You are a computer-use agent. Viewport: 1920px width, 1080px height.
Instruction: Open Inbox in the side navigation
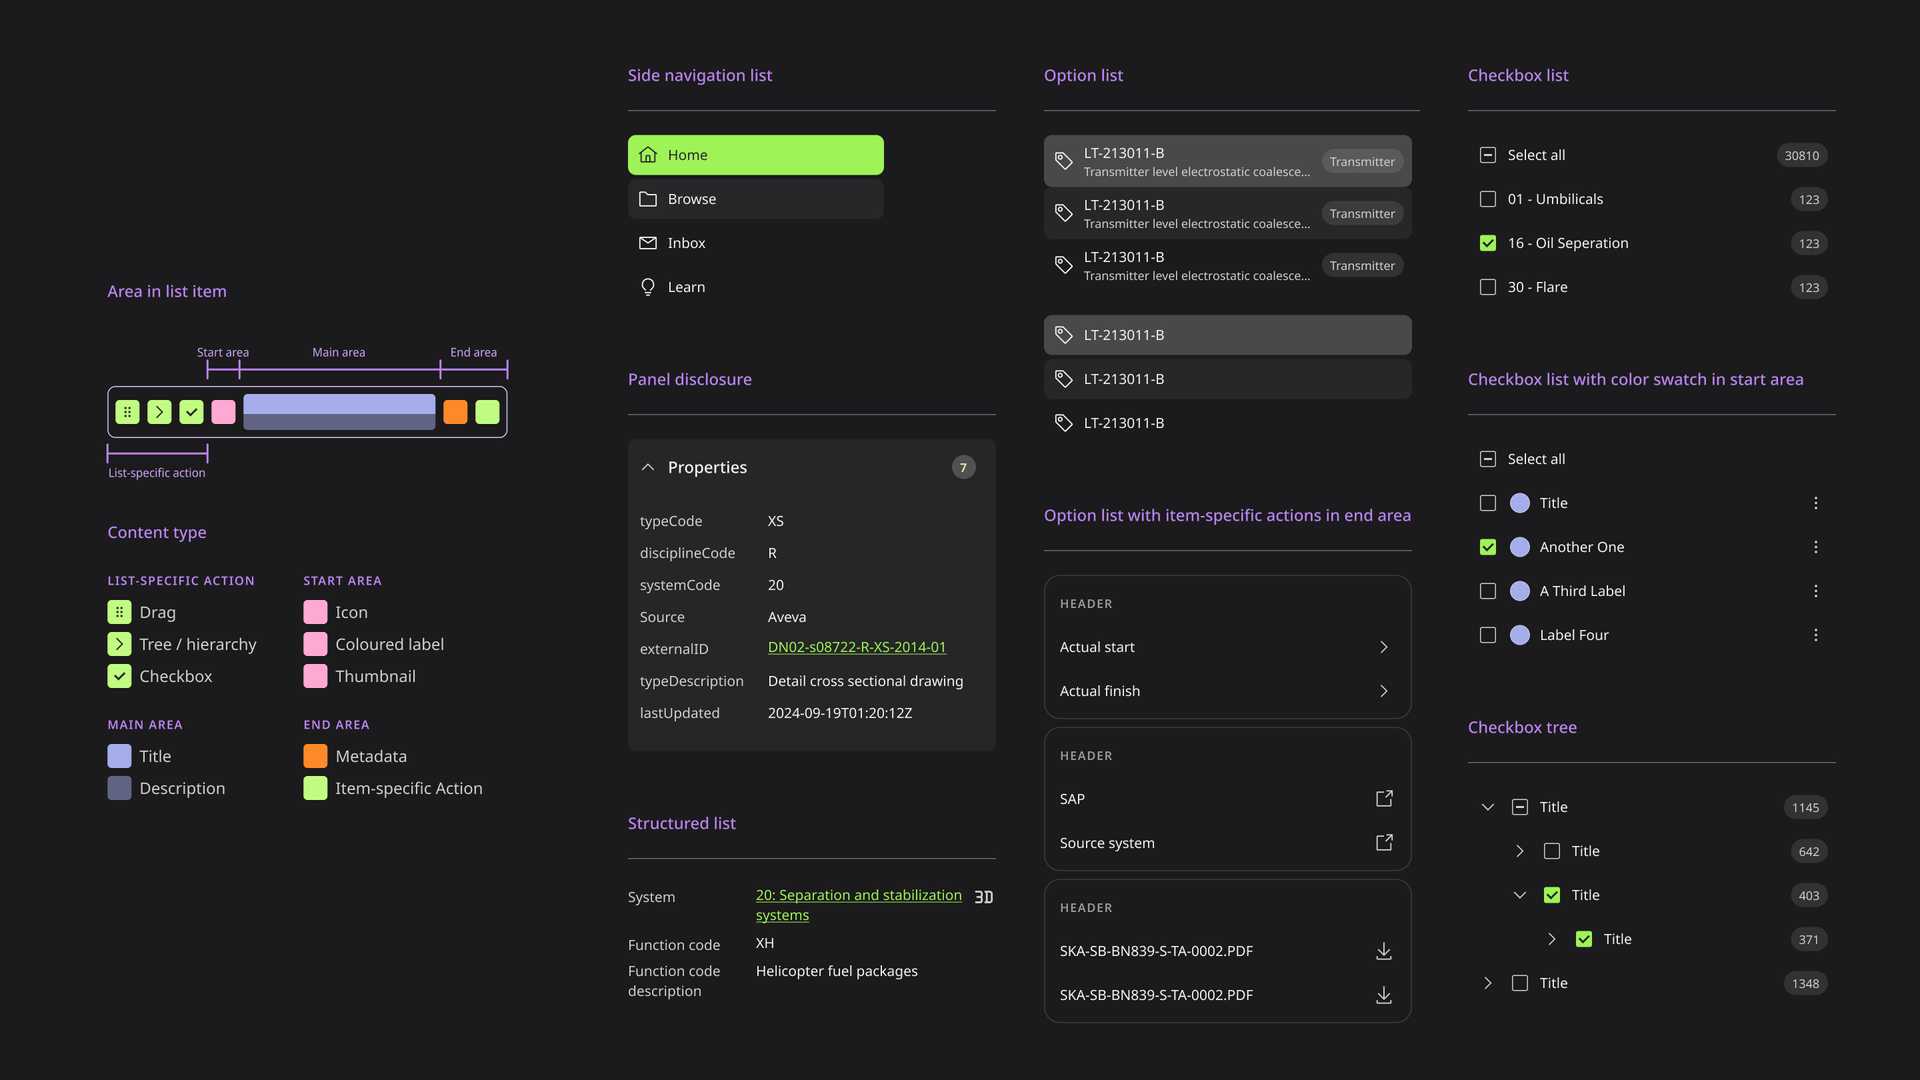click(x=756, y=243)
